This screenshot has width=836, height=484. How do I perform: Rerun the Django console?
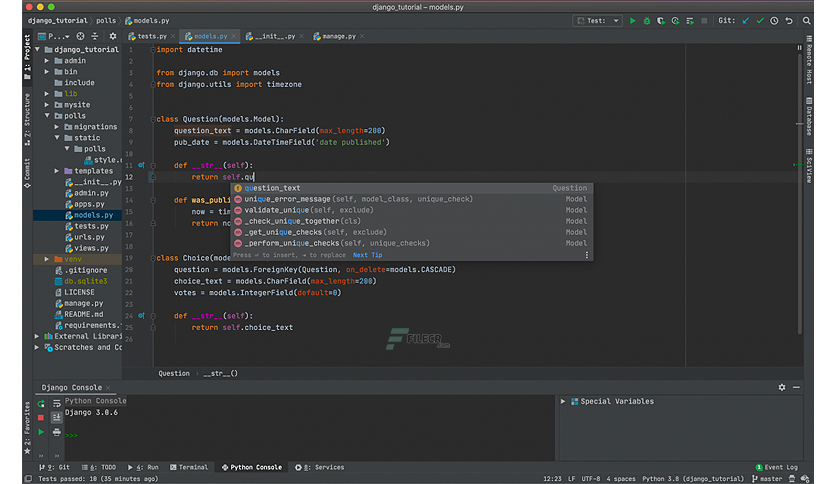(x=41, y=404)
